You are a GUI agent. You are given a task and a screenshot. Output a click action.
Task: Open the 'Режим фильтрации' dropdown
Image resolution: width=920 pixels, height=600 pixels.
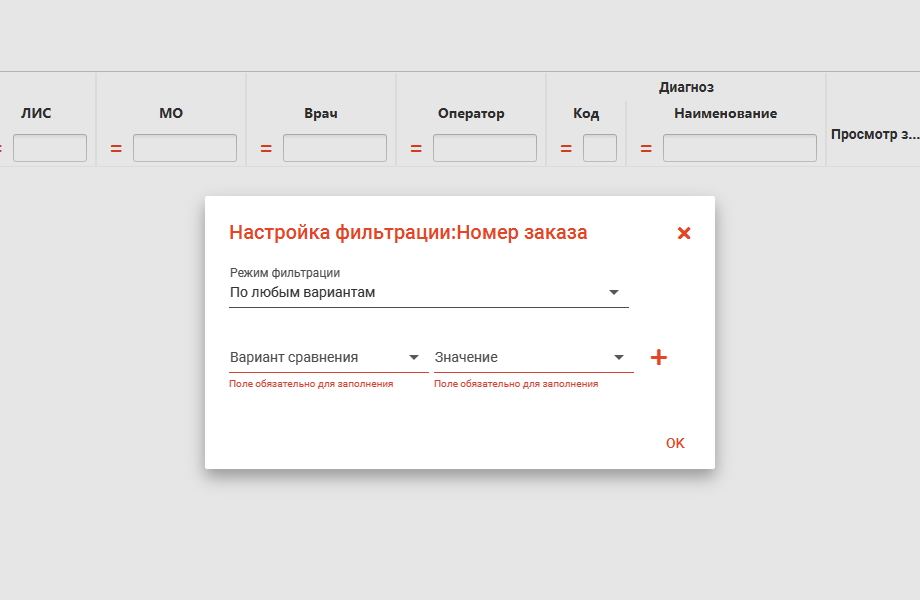(429, 292)
